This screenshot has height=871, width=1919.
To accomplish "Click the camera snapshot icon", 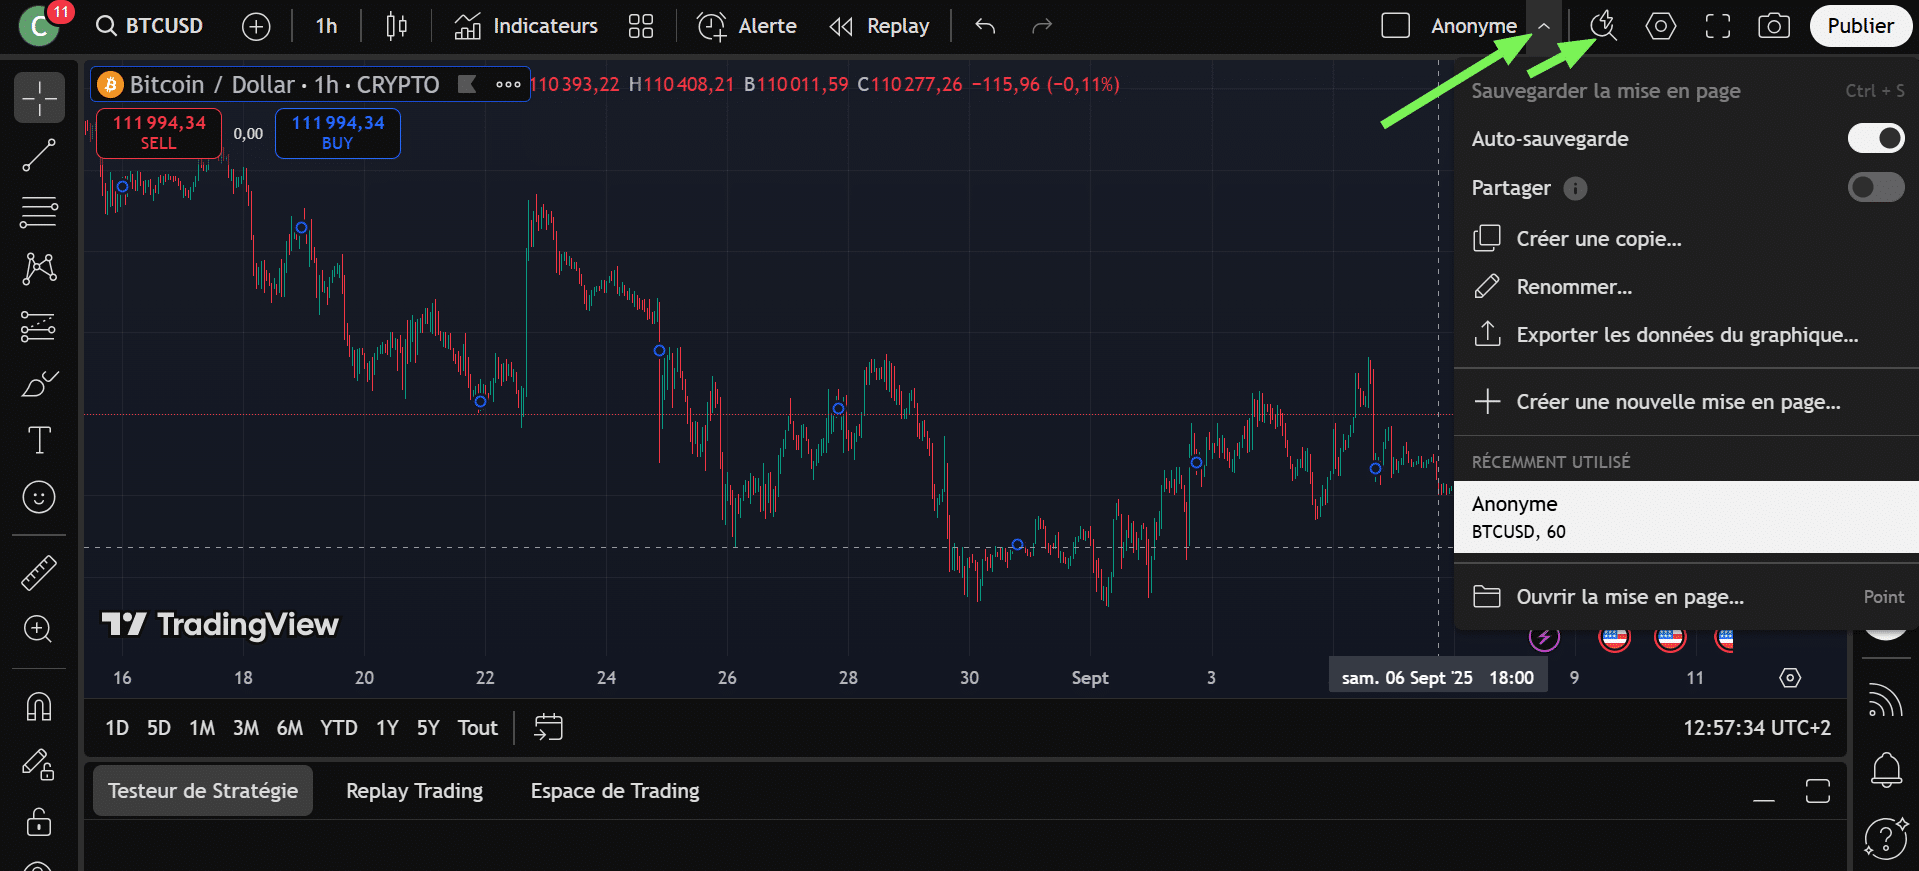I will pos(1773,26).
